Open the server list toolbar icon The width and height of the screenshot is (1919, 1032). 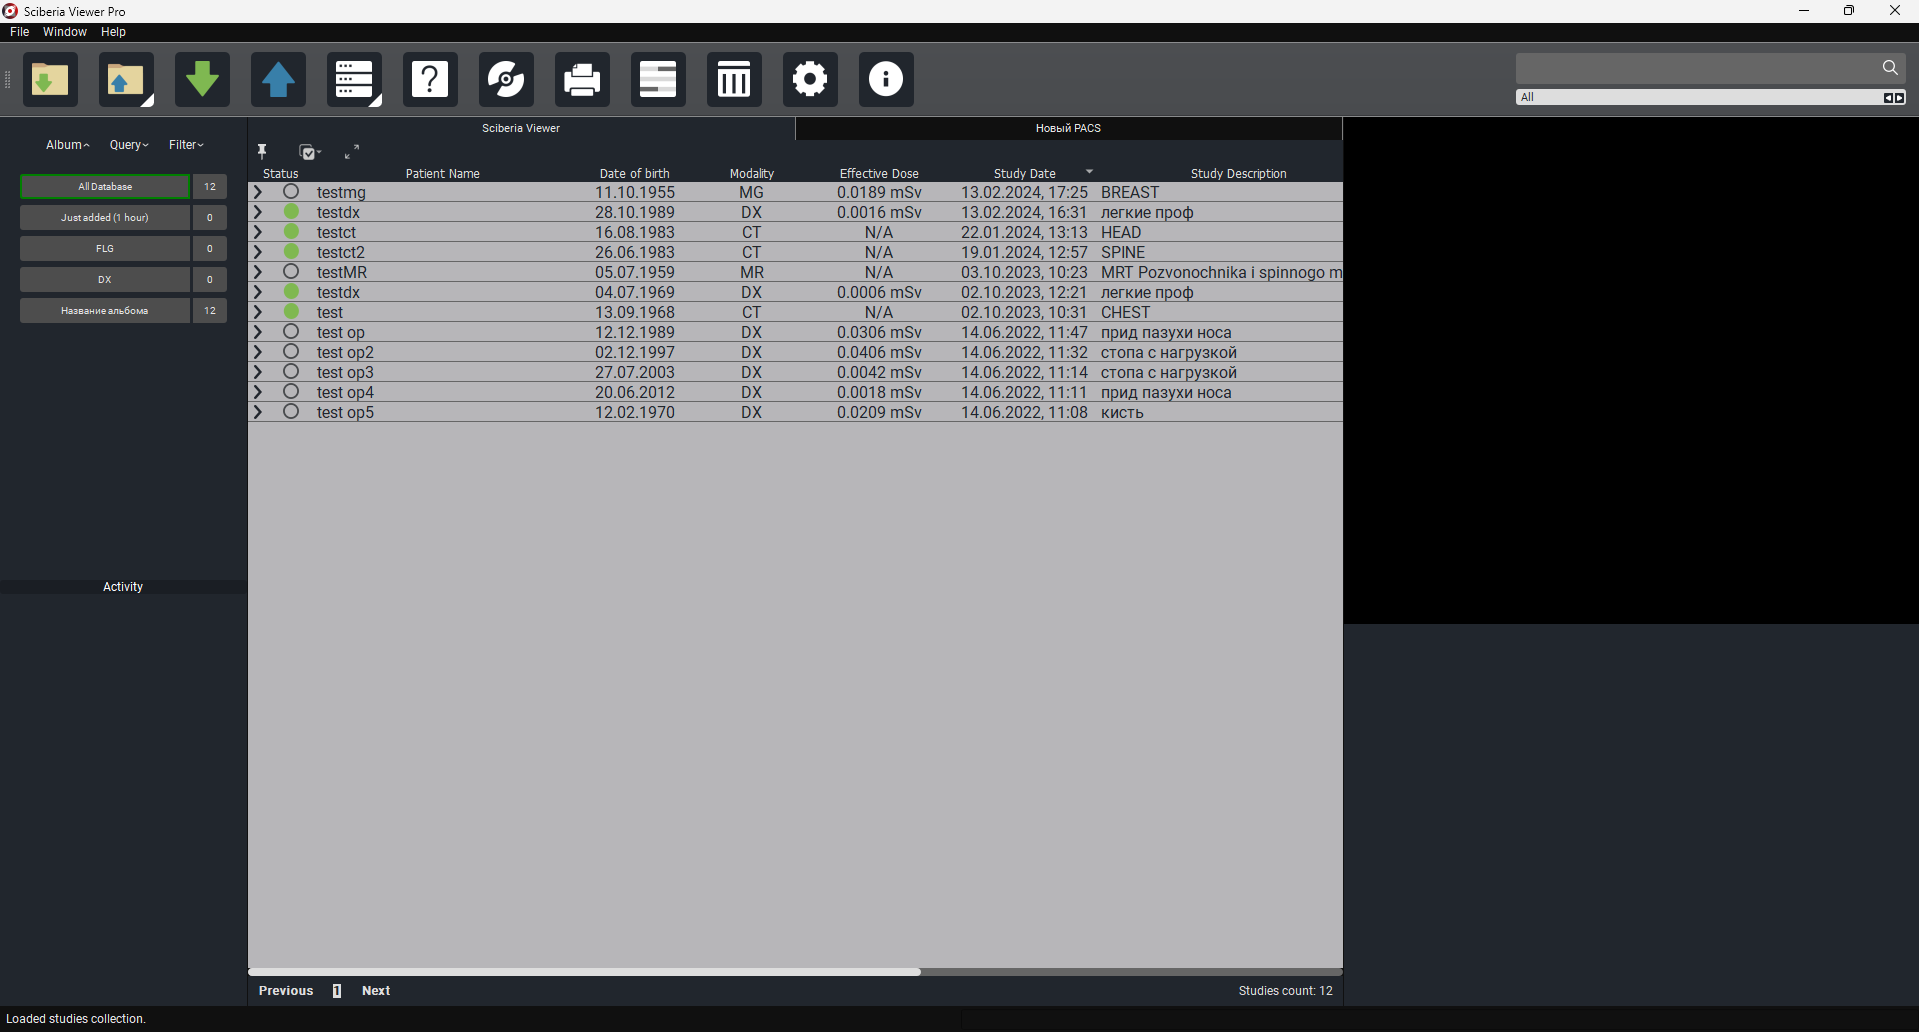coord(354,79)
